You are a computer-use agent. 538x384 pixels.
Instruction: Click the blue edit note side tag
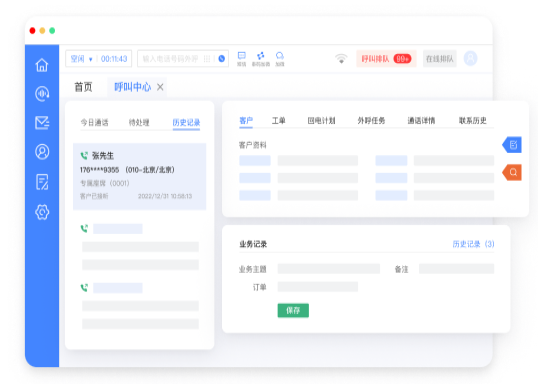(x=512, y=144)
